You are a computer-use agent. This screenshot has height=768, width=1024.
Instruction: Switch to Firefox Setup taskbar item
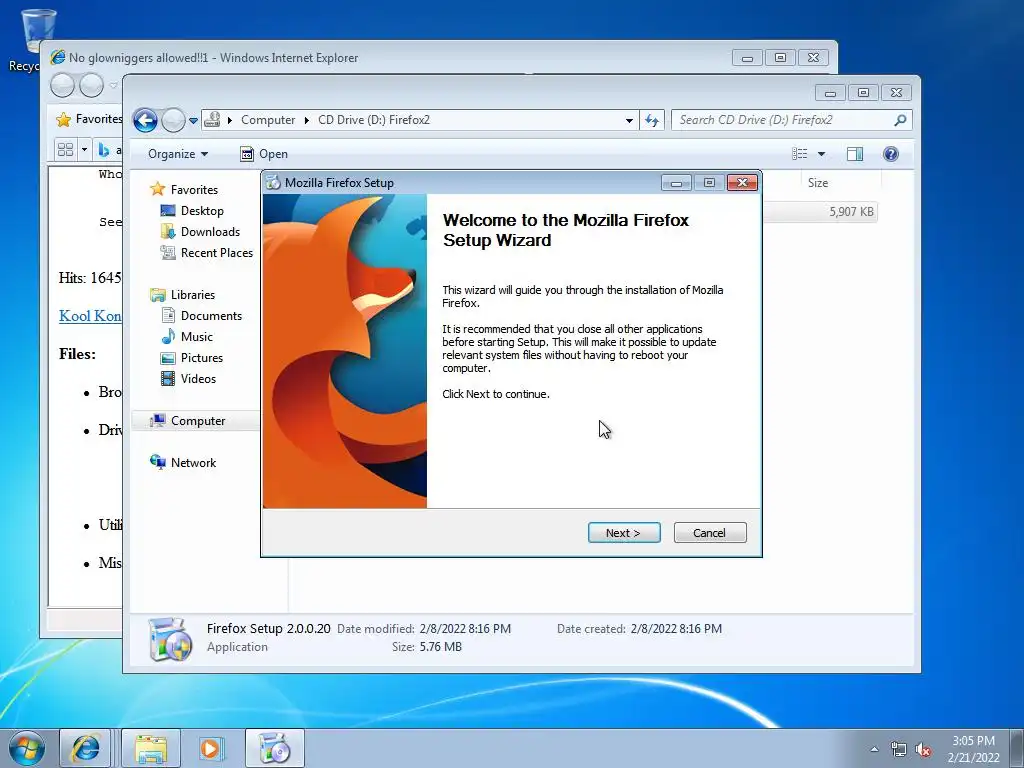(x=274, y=748)
